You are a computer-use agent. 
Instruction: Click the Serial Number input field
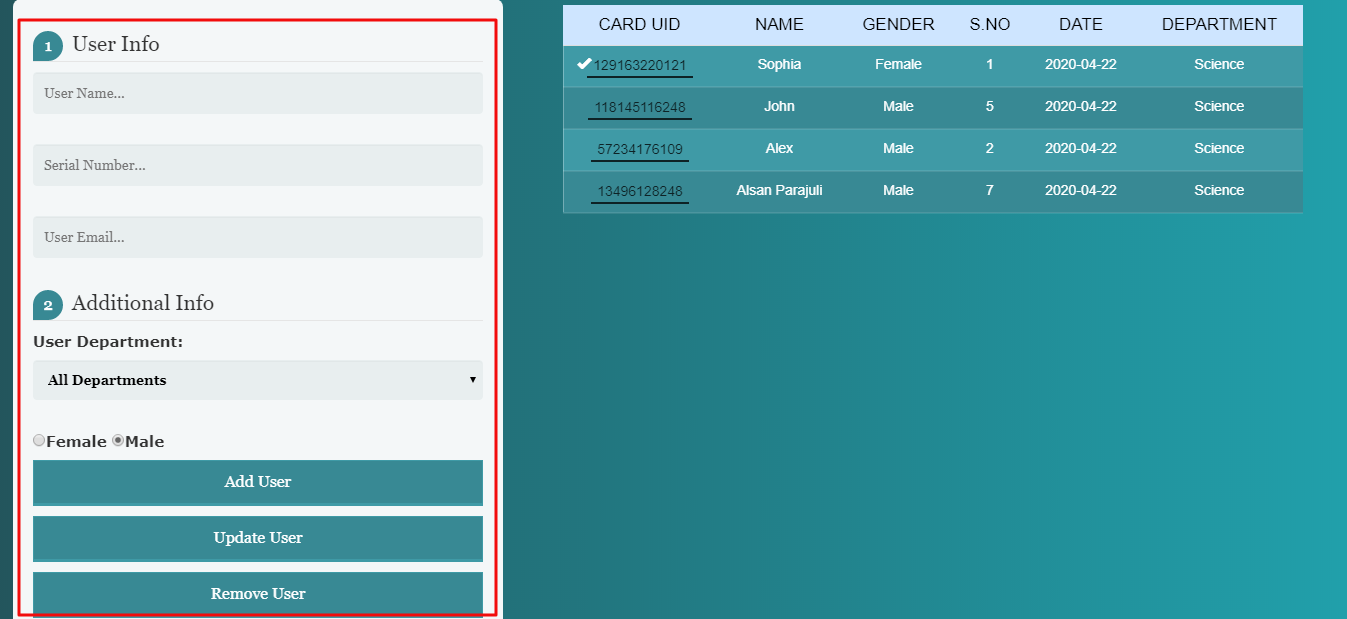point(258,164)
